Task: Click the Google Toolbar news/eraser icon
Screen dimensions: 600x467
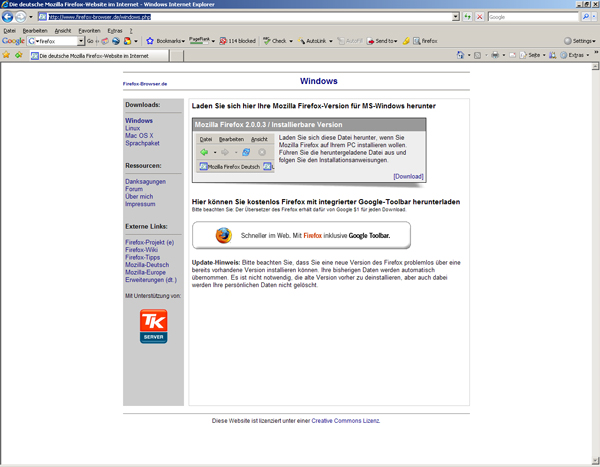Action: (104, 41)
